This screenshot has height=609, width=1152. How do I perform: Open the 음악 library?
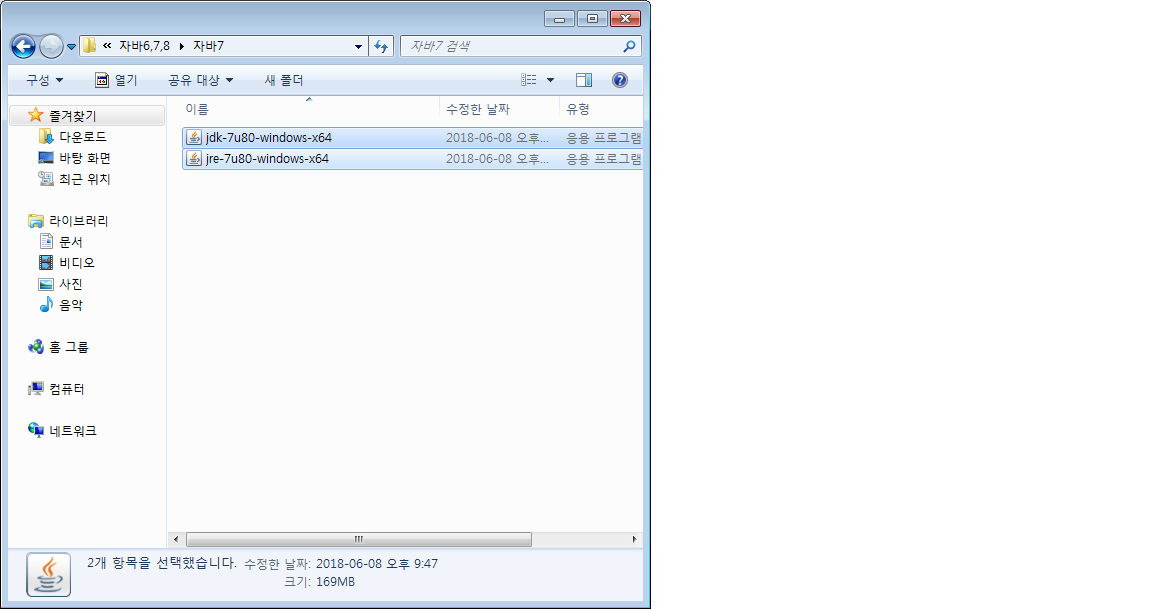[x=71, y=305]
